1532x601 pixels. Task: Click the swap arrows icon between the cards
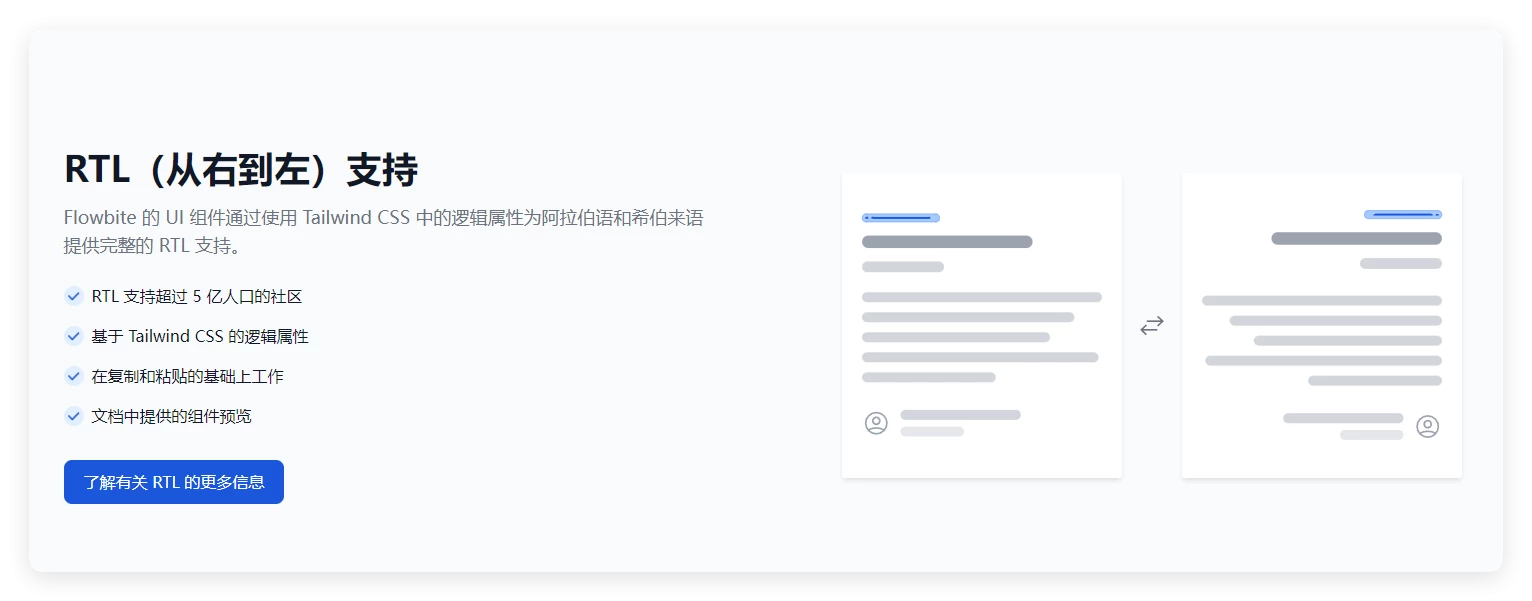click(1152, 325)
